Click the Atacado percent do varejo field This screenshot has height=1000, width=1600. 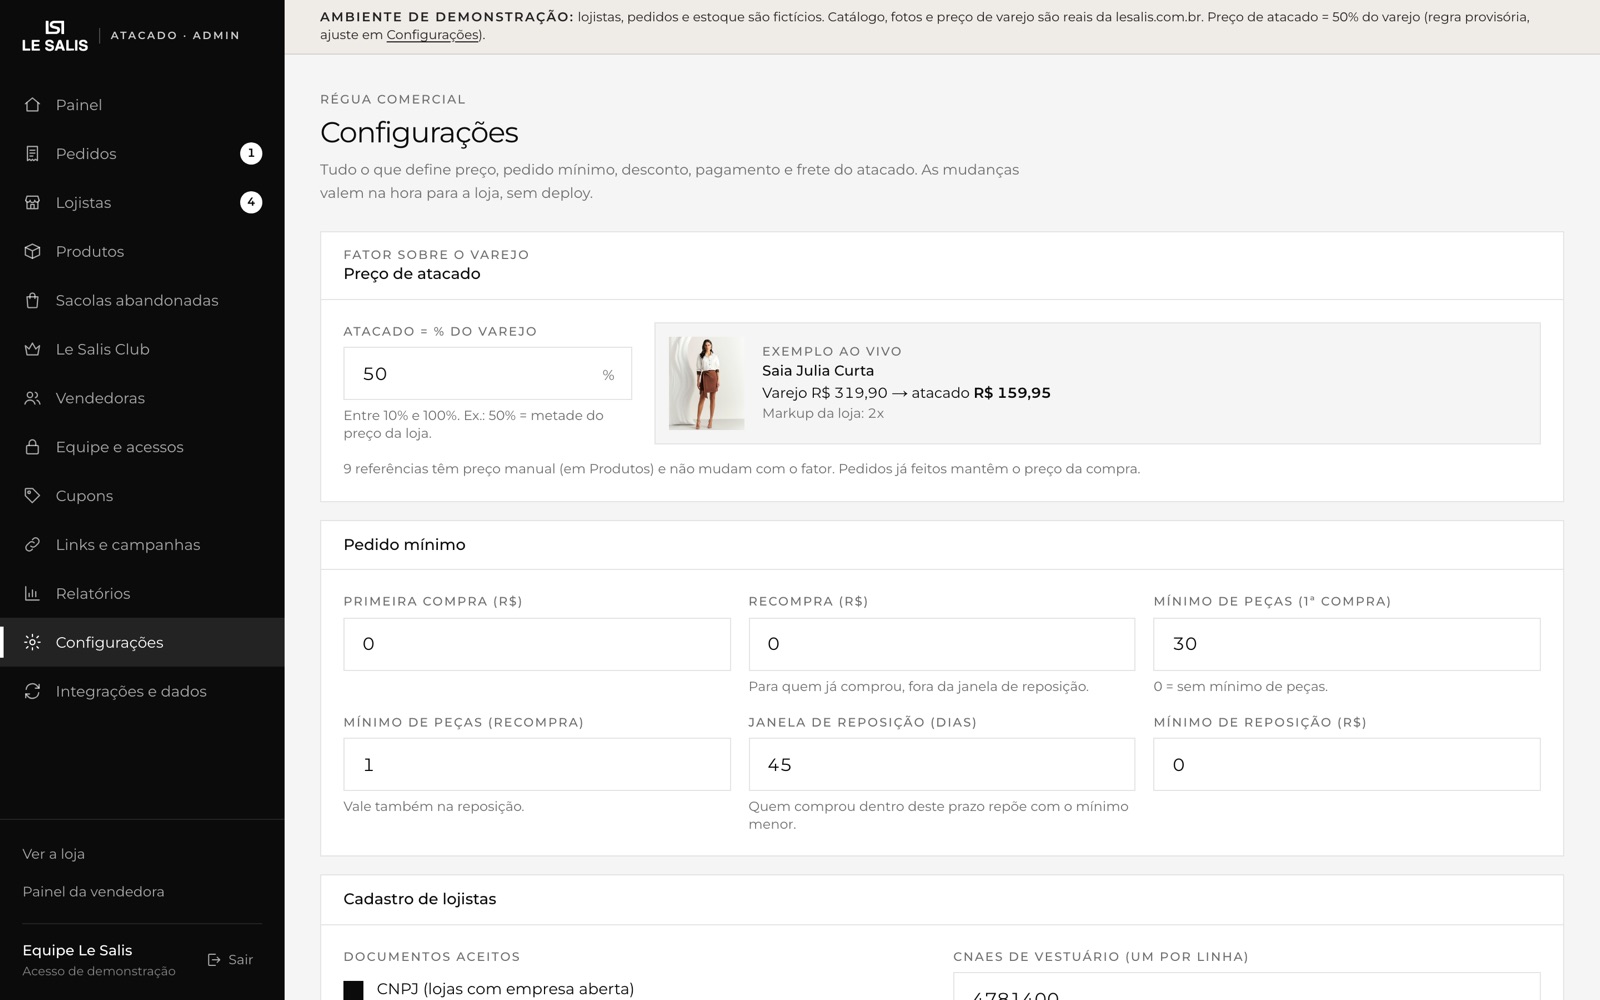[487, 374]
